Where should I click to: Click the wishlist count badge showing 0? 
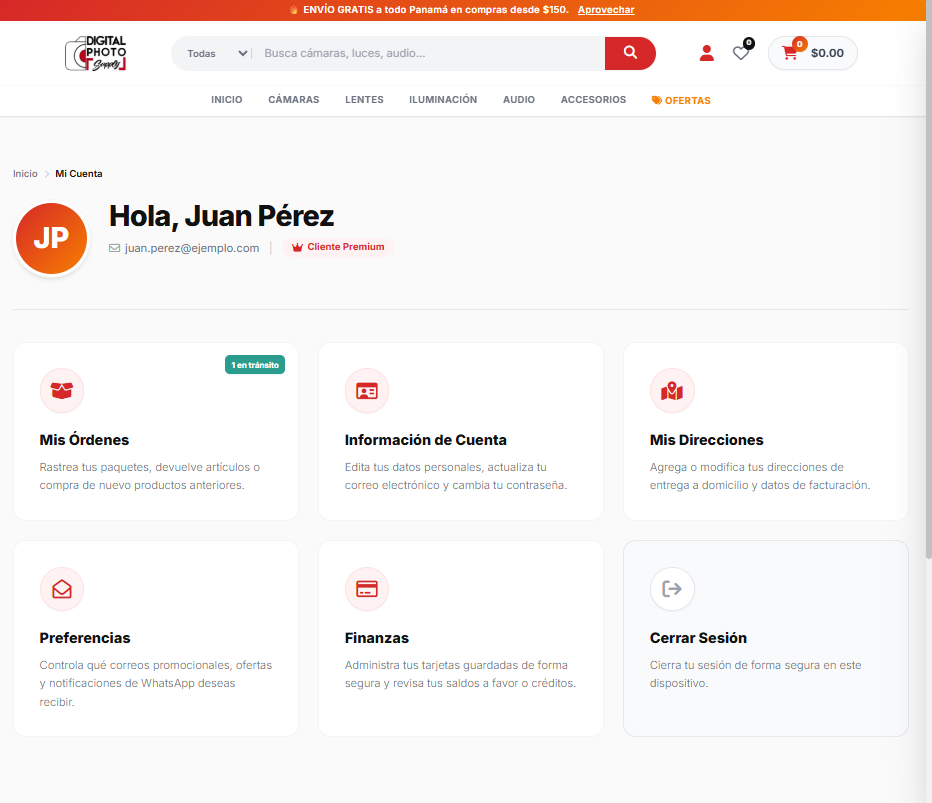pyautogui.click(x=749, y=43)
